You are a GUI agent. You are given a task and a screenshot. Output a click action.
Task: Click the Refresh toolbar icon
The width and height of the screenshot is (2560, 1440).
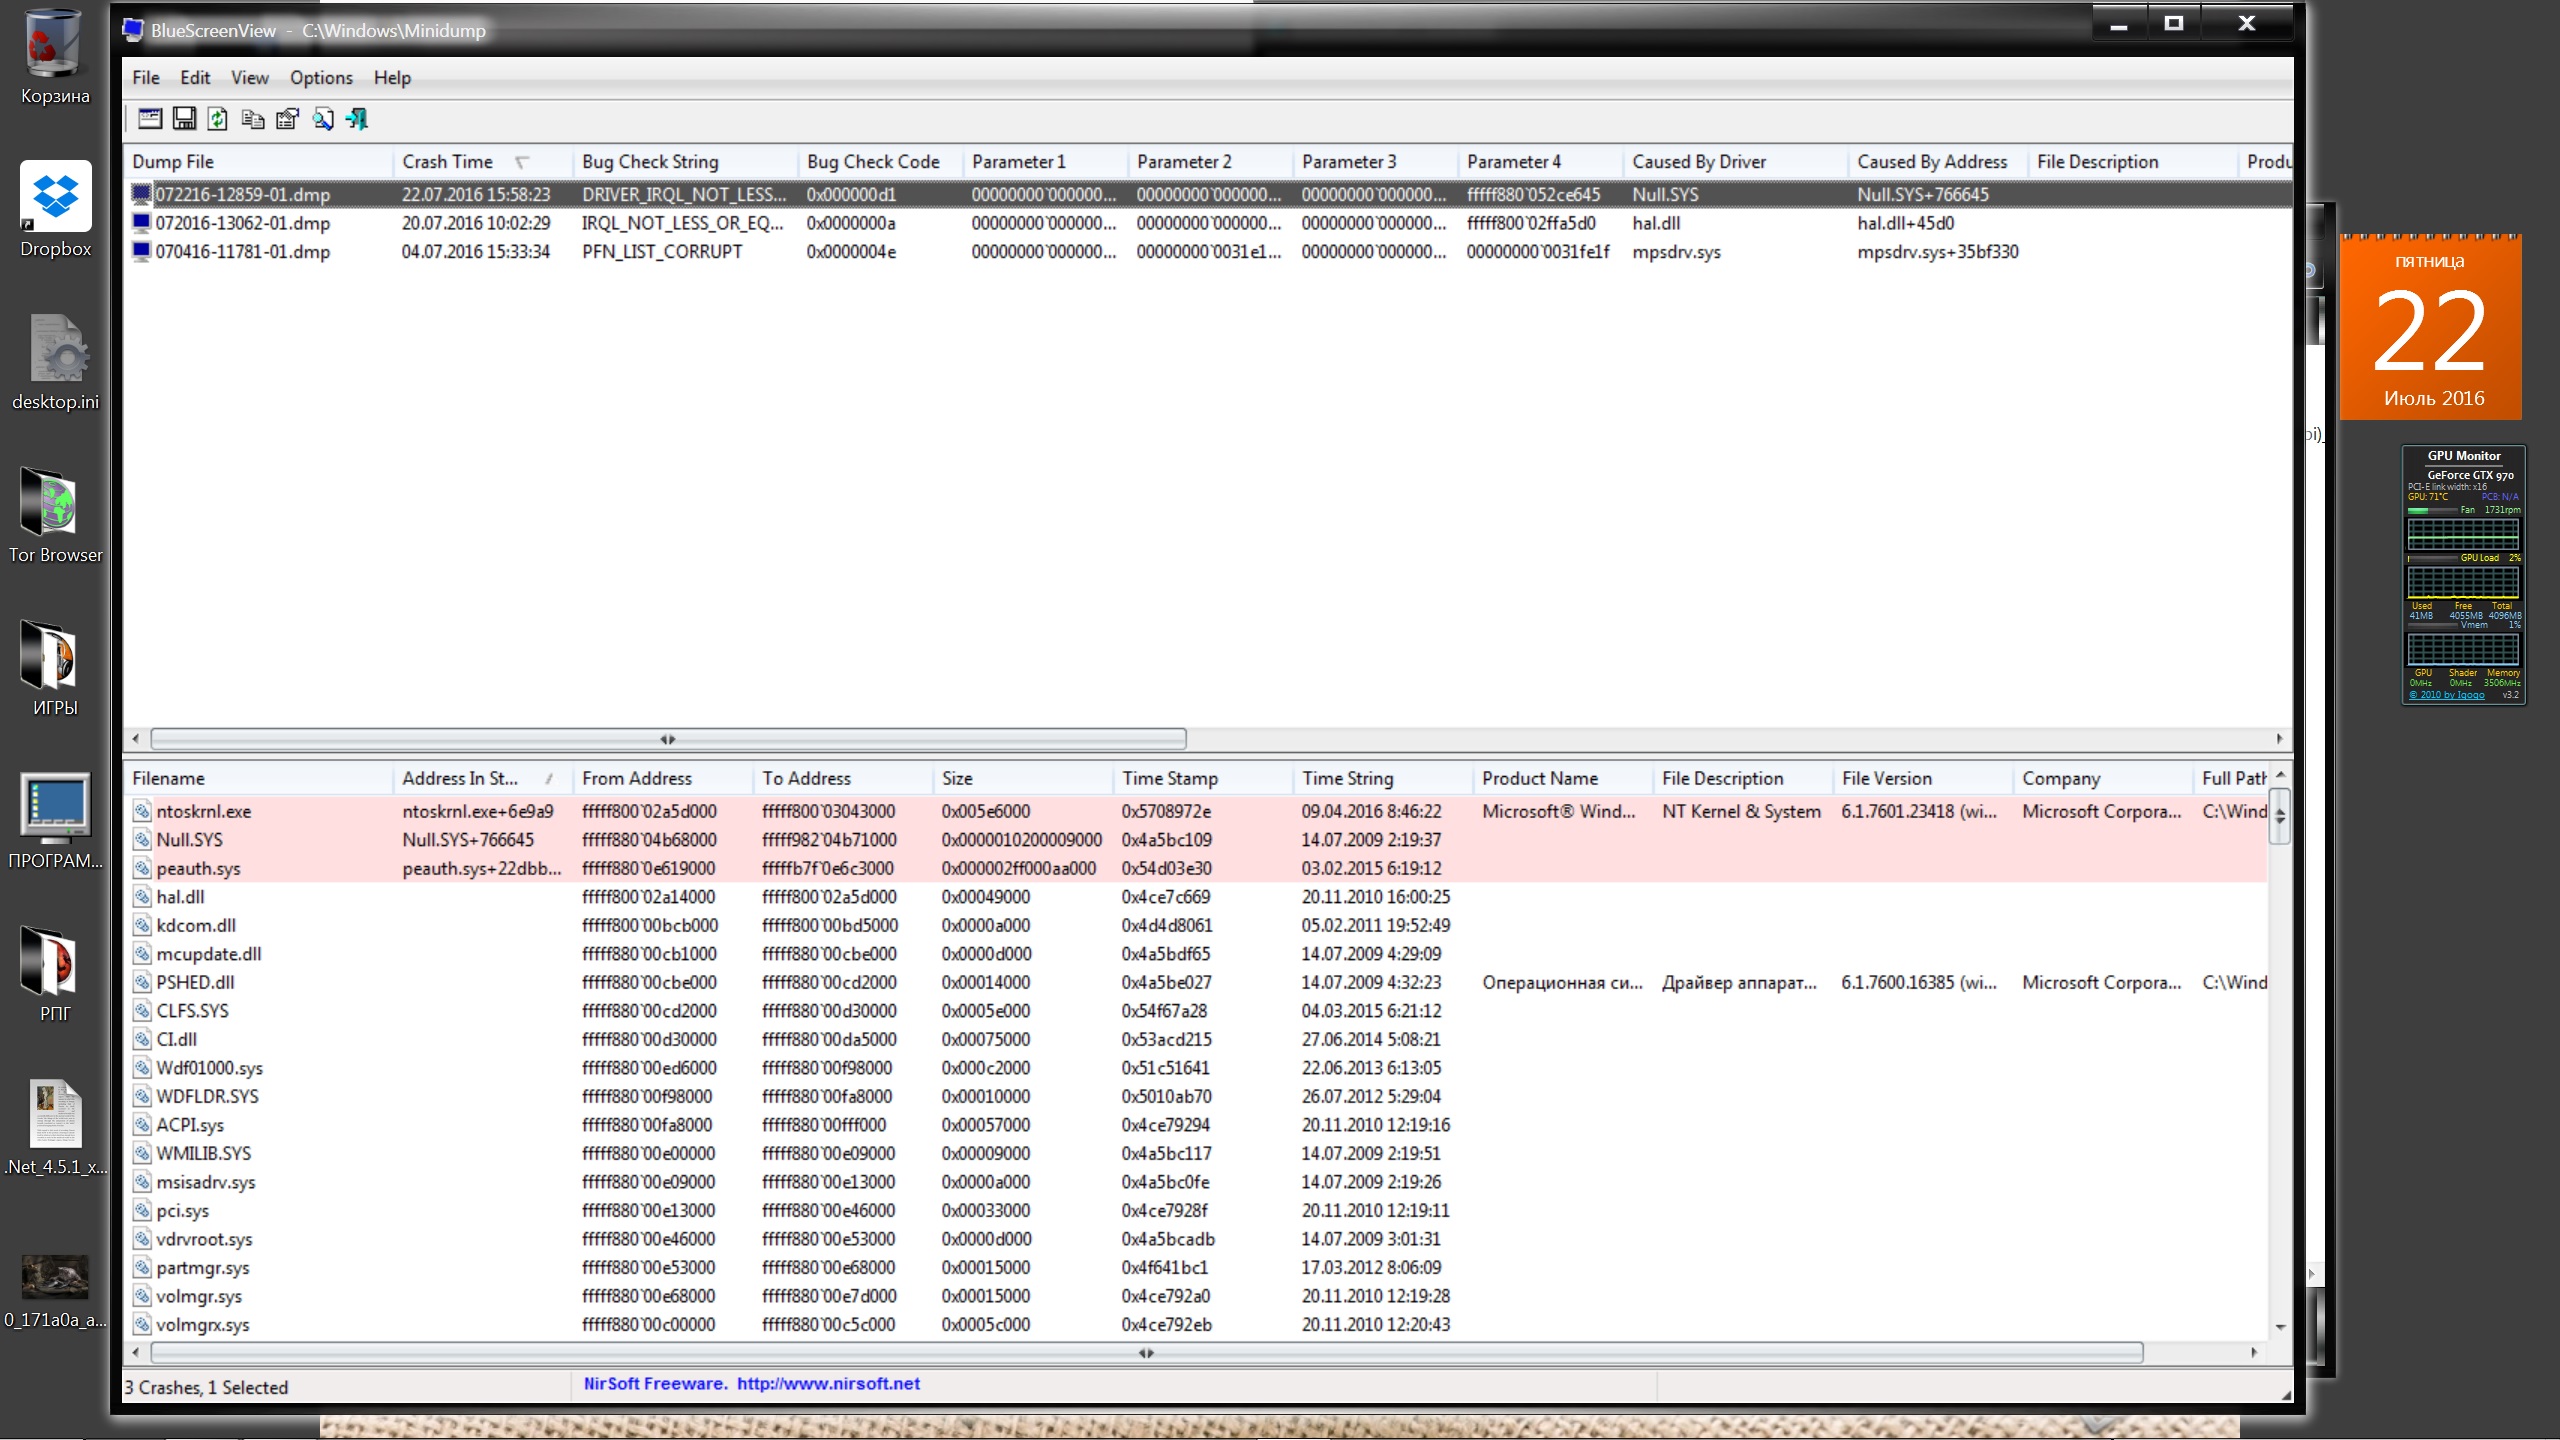pos(218,119)
